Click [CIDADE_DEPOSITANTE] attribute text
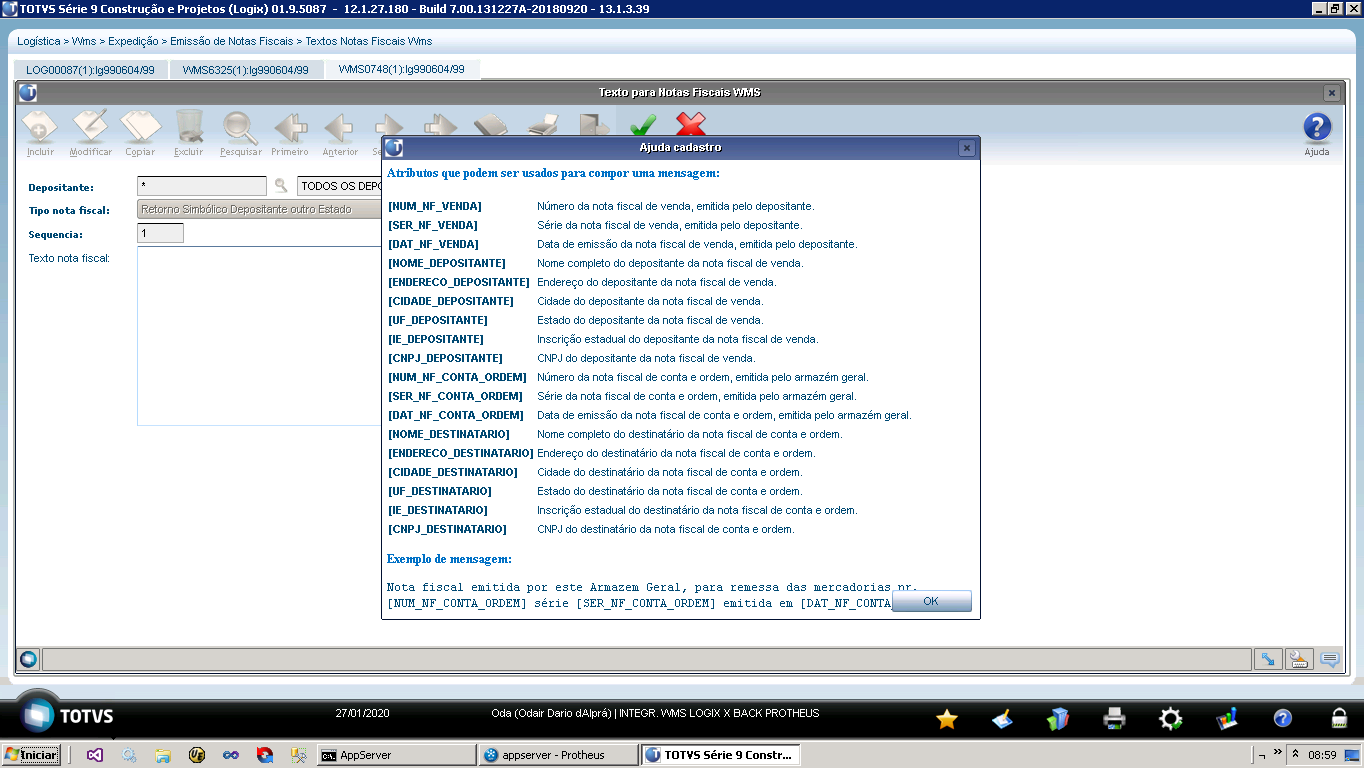This screenshot has width=1364, height=768. (x=450, y=301)
